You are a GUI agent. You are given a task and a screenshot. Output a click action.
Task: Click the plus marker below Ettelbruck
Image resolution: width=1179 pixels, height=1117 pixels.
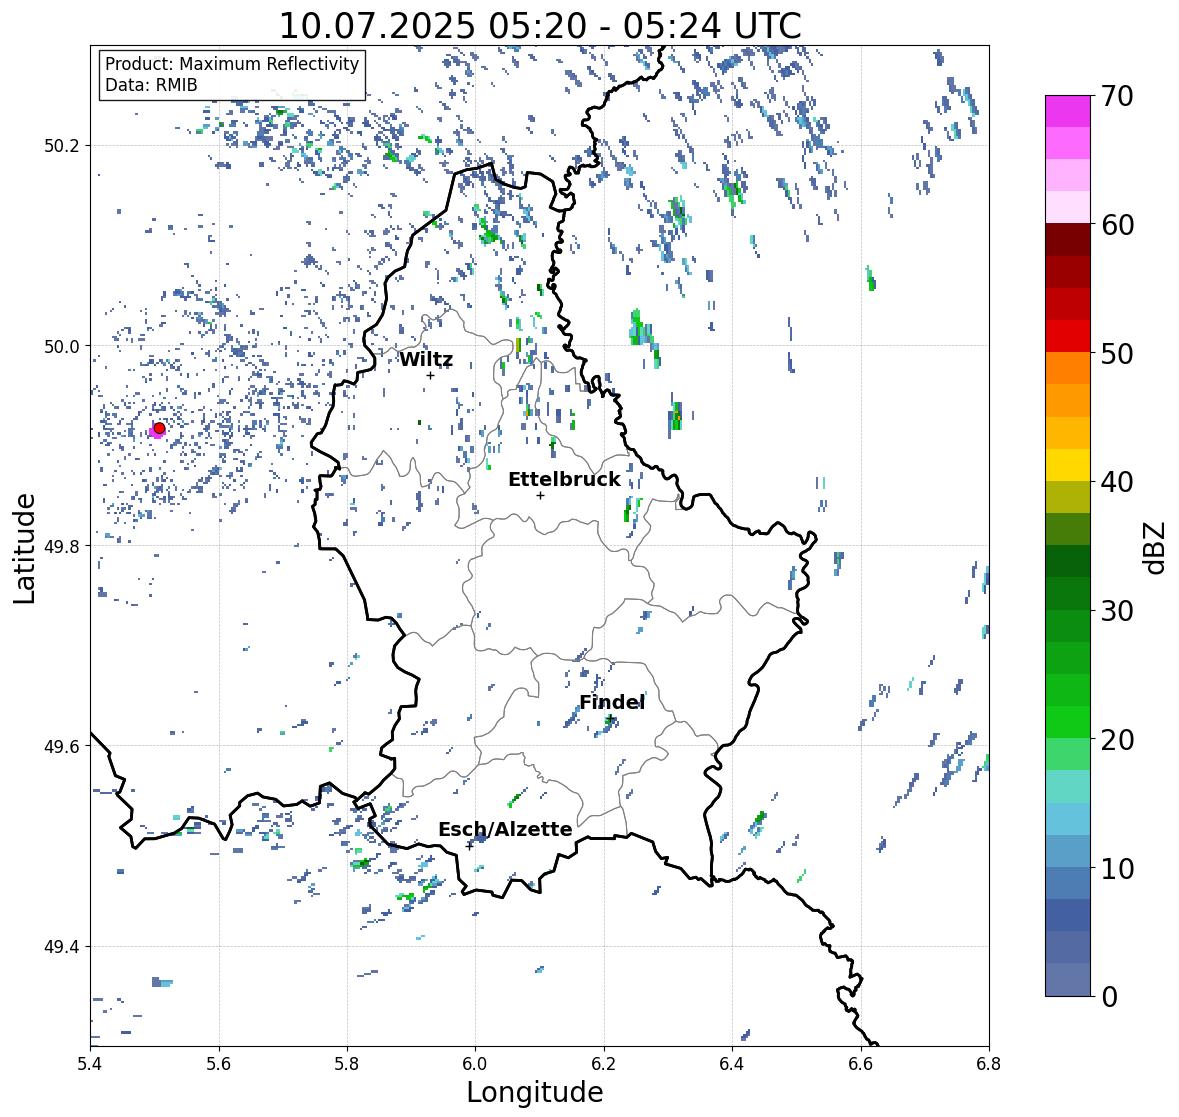click(540, 495)
